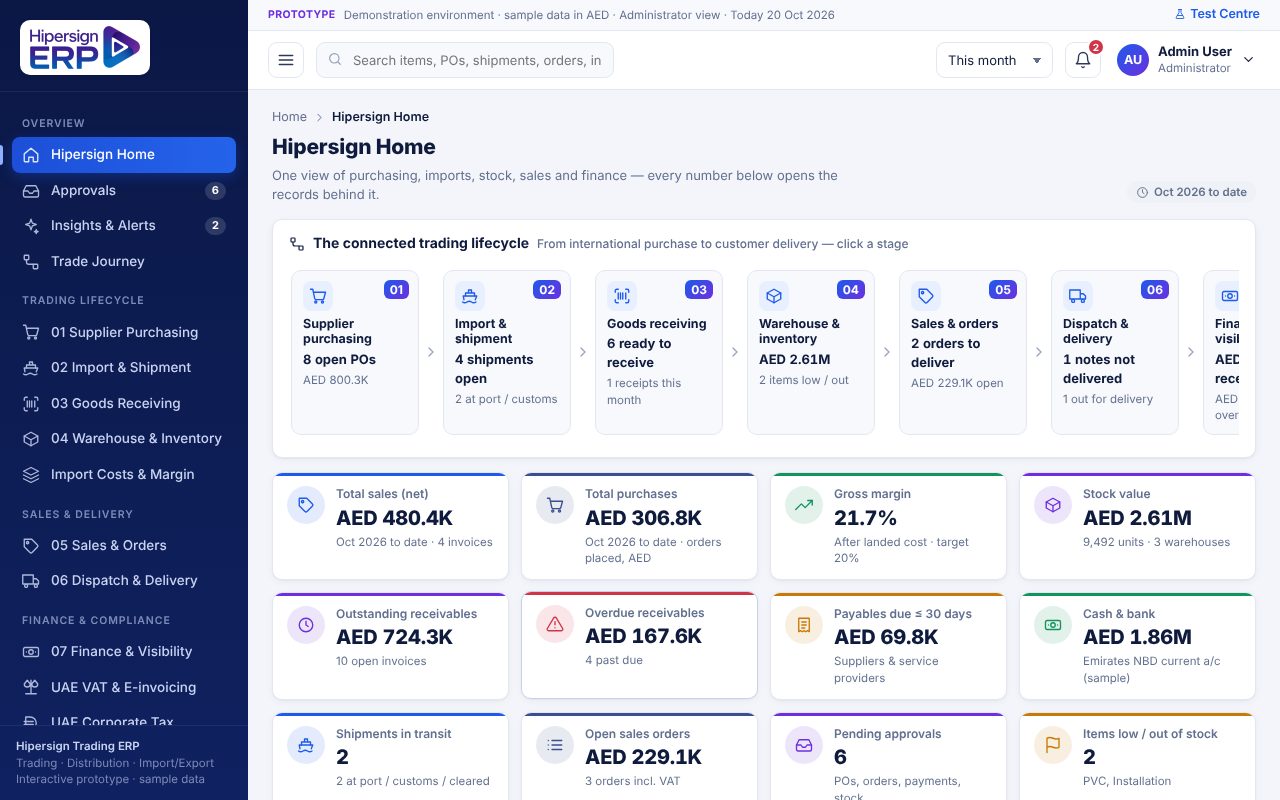Click the Gross margin trend icon
1280x800 pixels.
click(804, 506)
